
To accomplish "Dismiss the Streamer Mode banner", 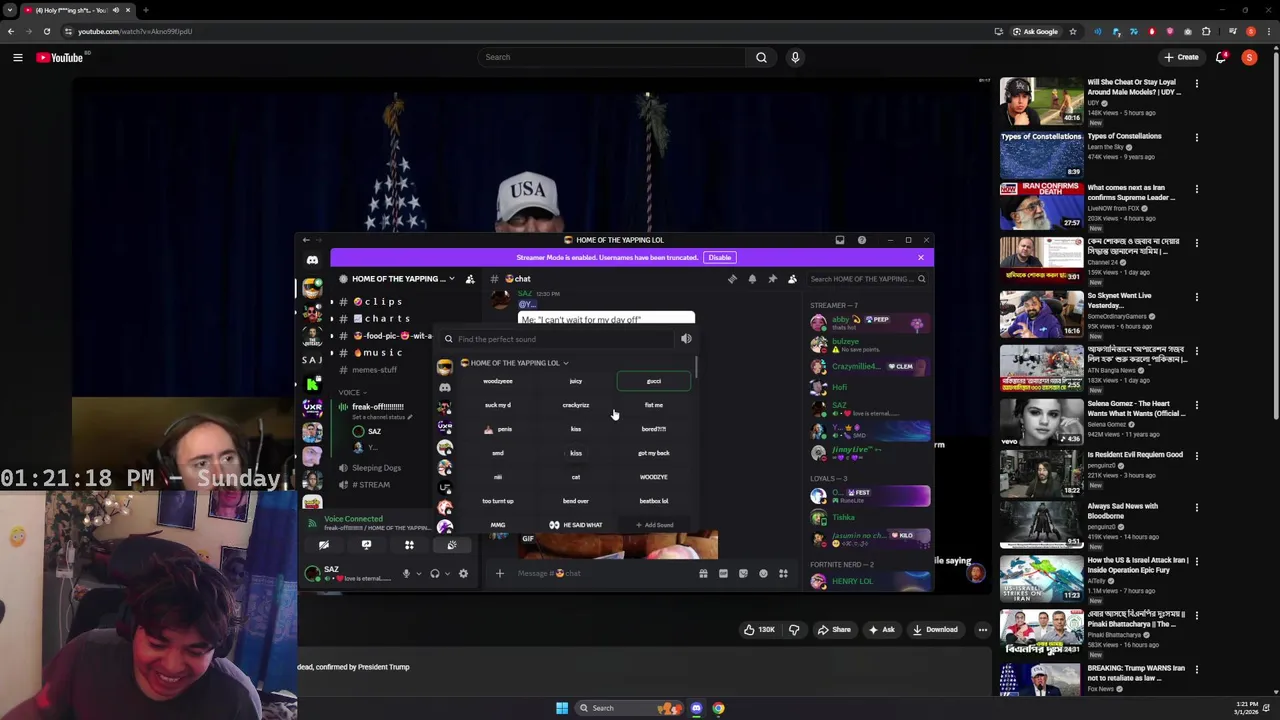I will click(921, 258).
